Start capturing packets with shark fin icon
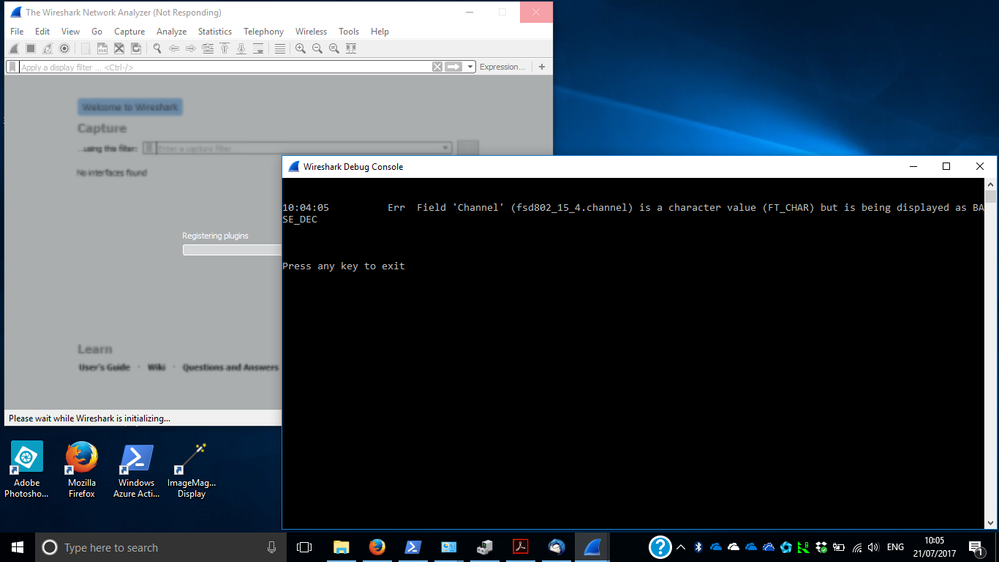999x562 pixels. [x=14, y=48]
